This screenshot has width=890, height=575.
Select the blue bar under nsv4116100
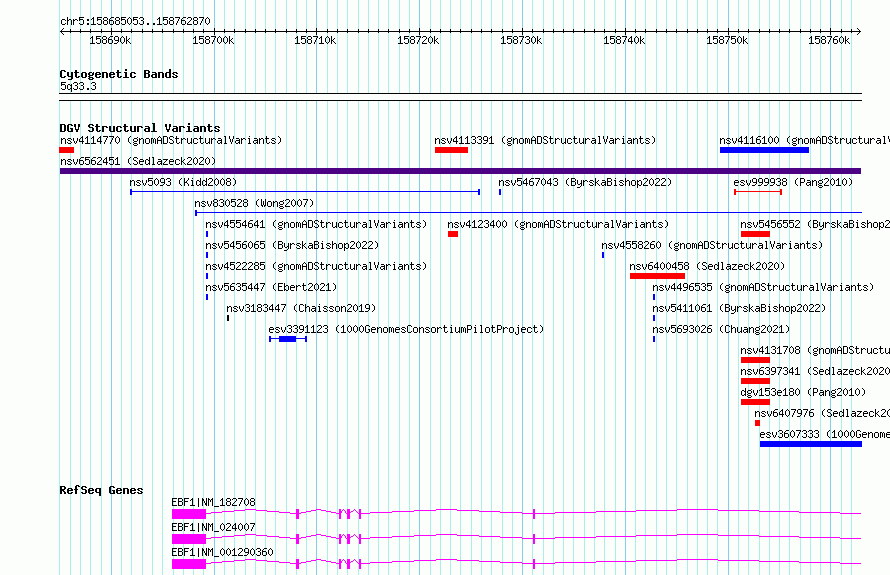pos(764,150)
